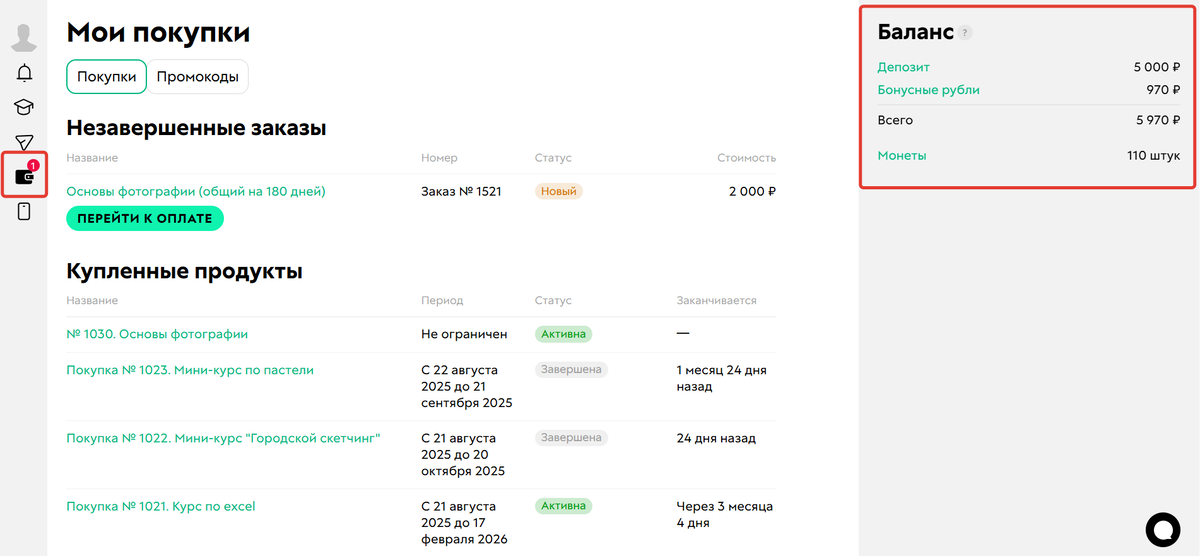Open purchase № 1030. Основы фотографии

(x=157, y=334)
